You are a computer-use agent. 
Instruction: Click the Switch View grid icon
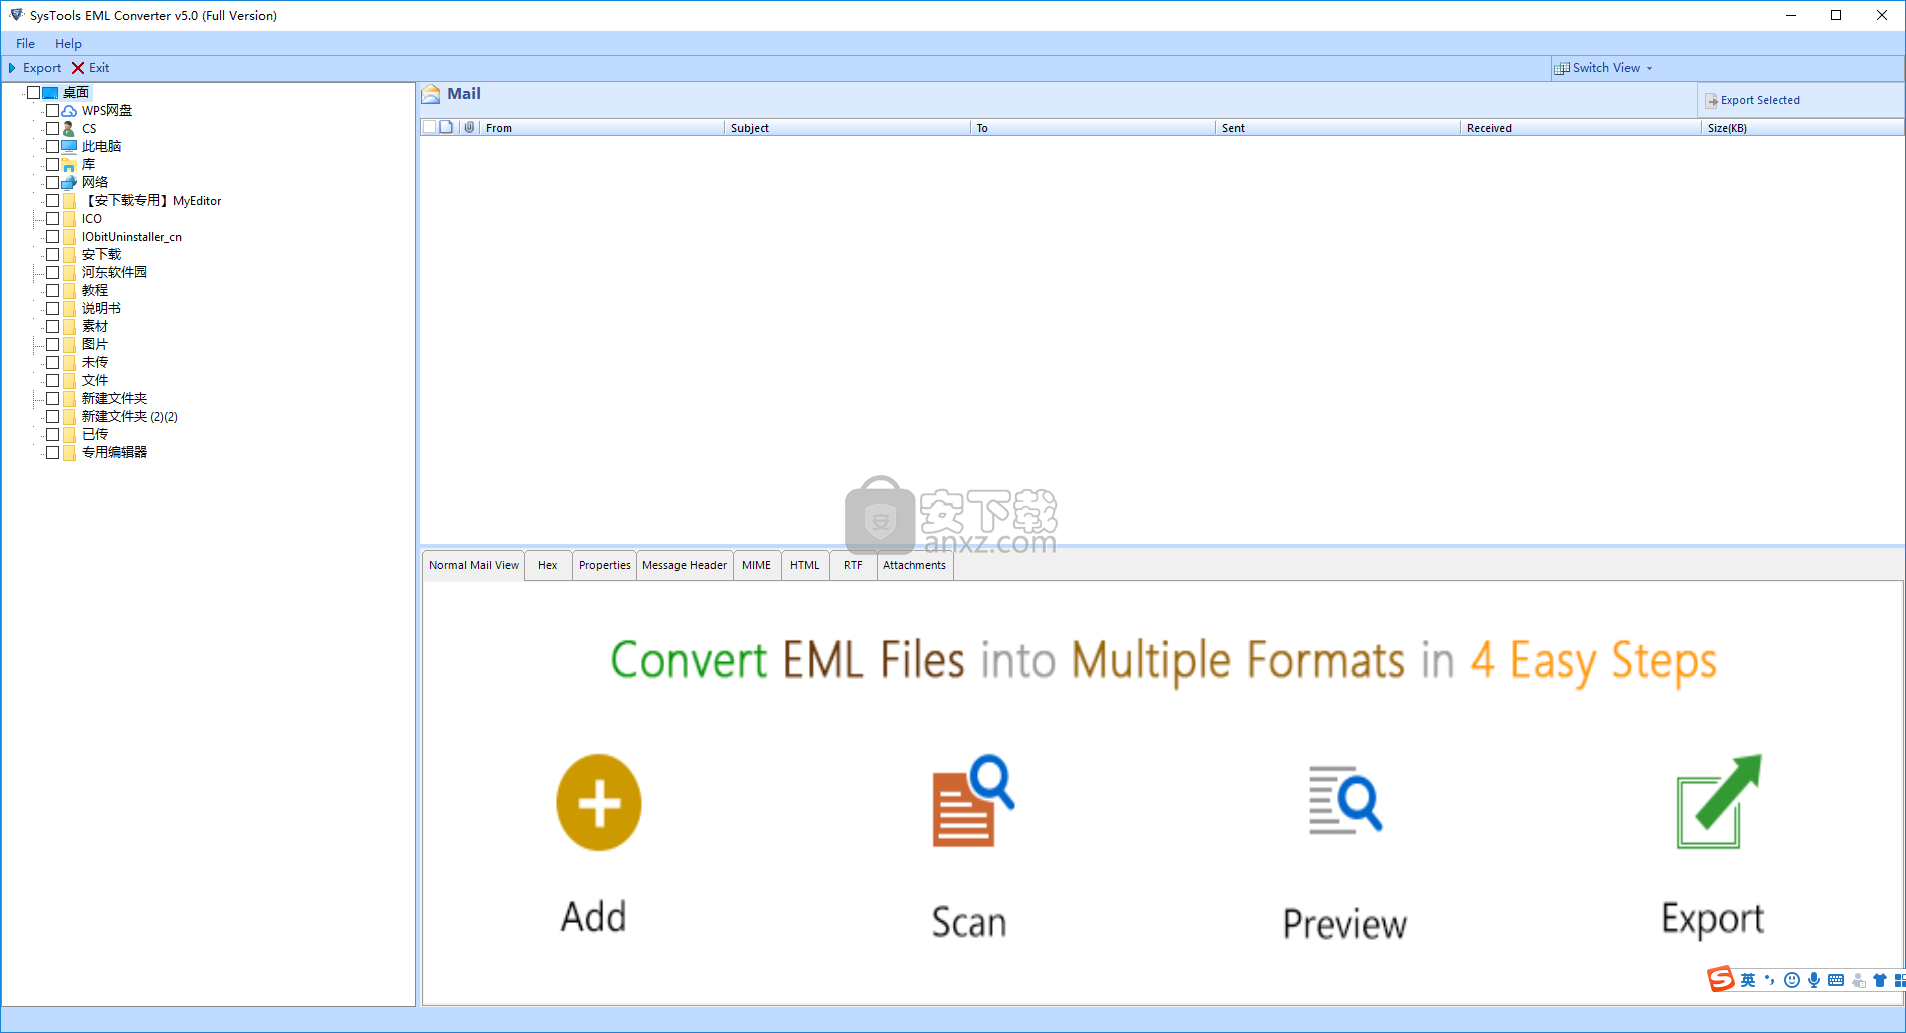pos(1561,68)
